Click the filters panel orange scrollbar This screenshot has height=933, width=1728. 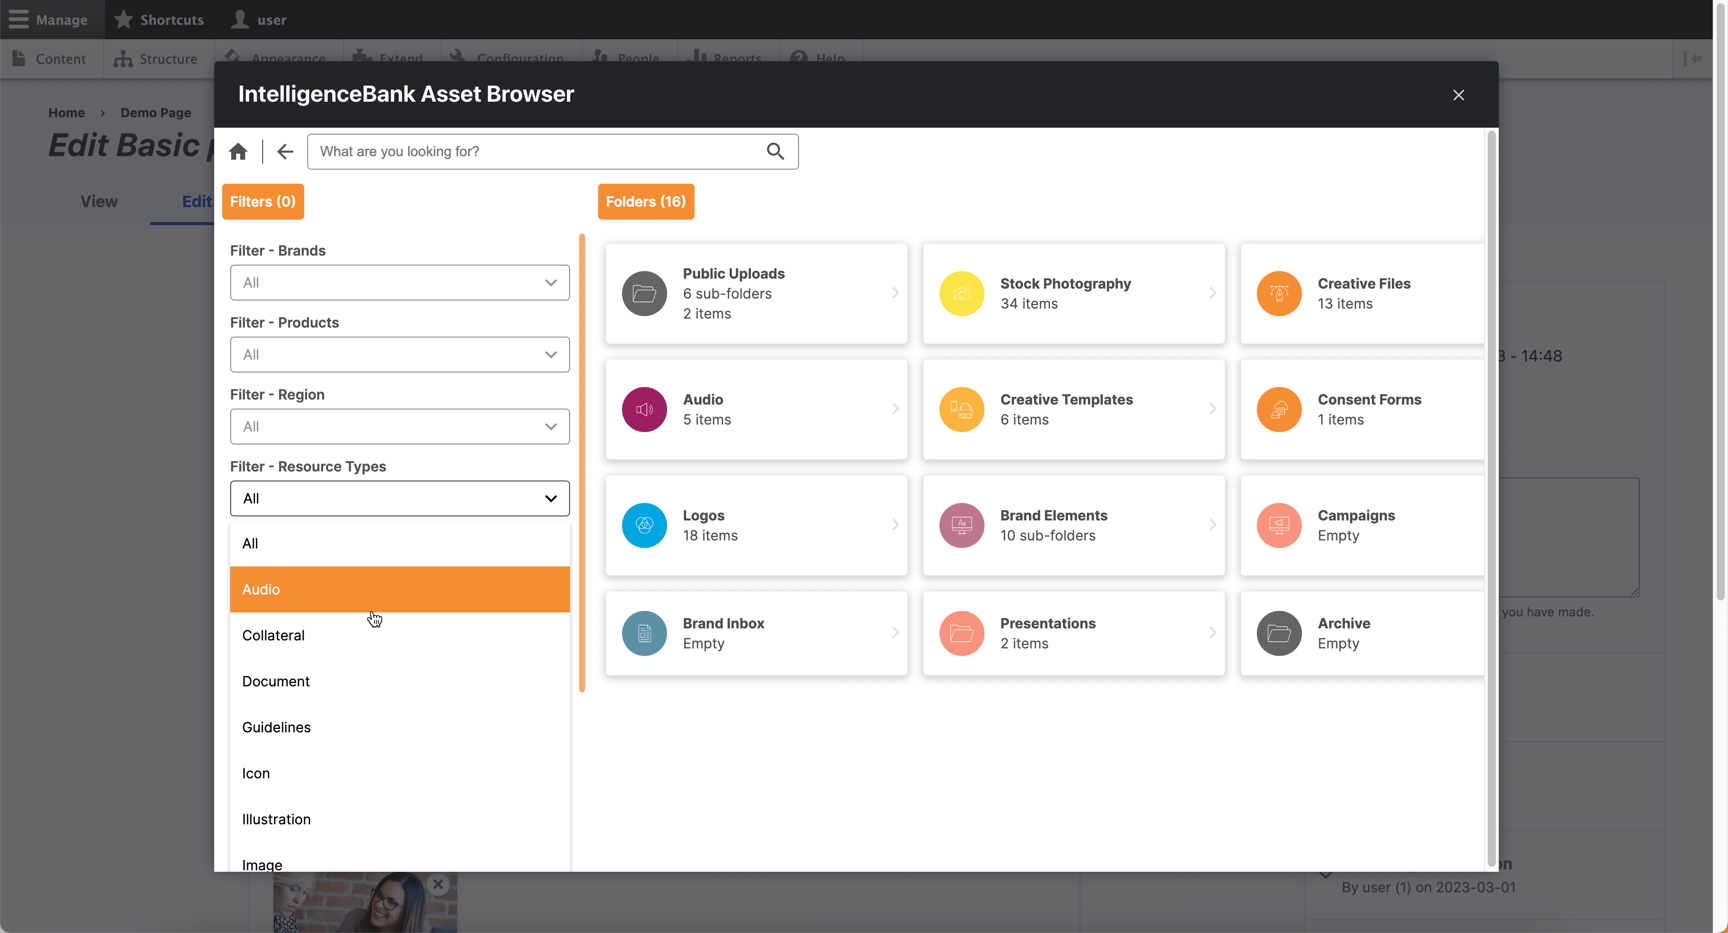point(582,463)
